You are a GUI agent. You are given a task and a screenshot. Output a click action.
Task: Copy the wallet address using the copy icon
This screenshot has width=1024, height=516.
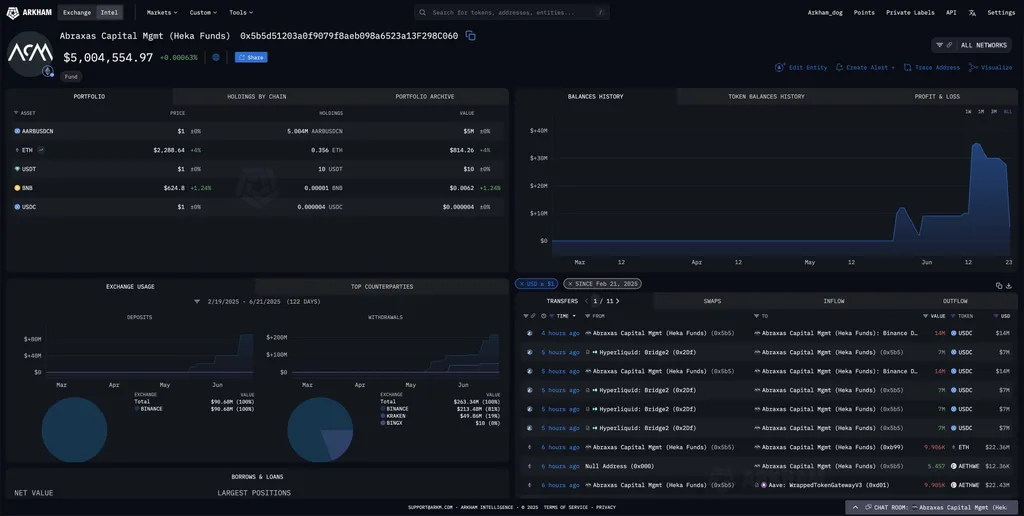[x=471, y=36]
